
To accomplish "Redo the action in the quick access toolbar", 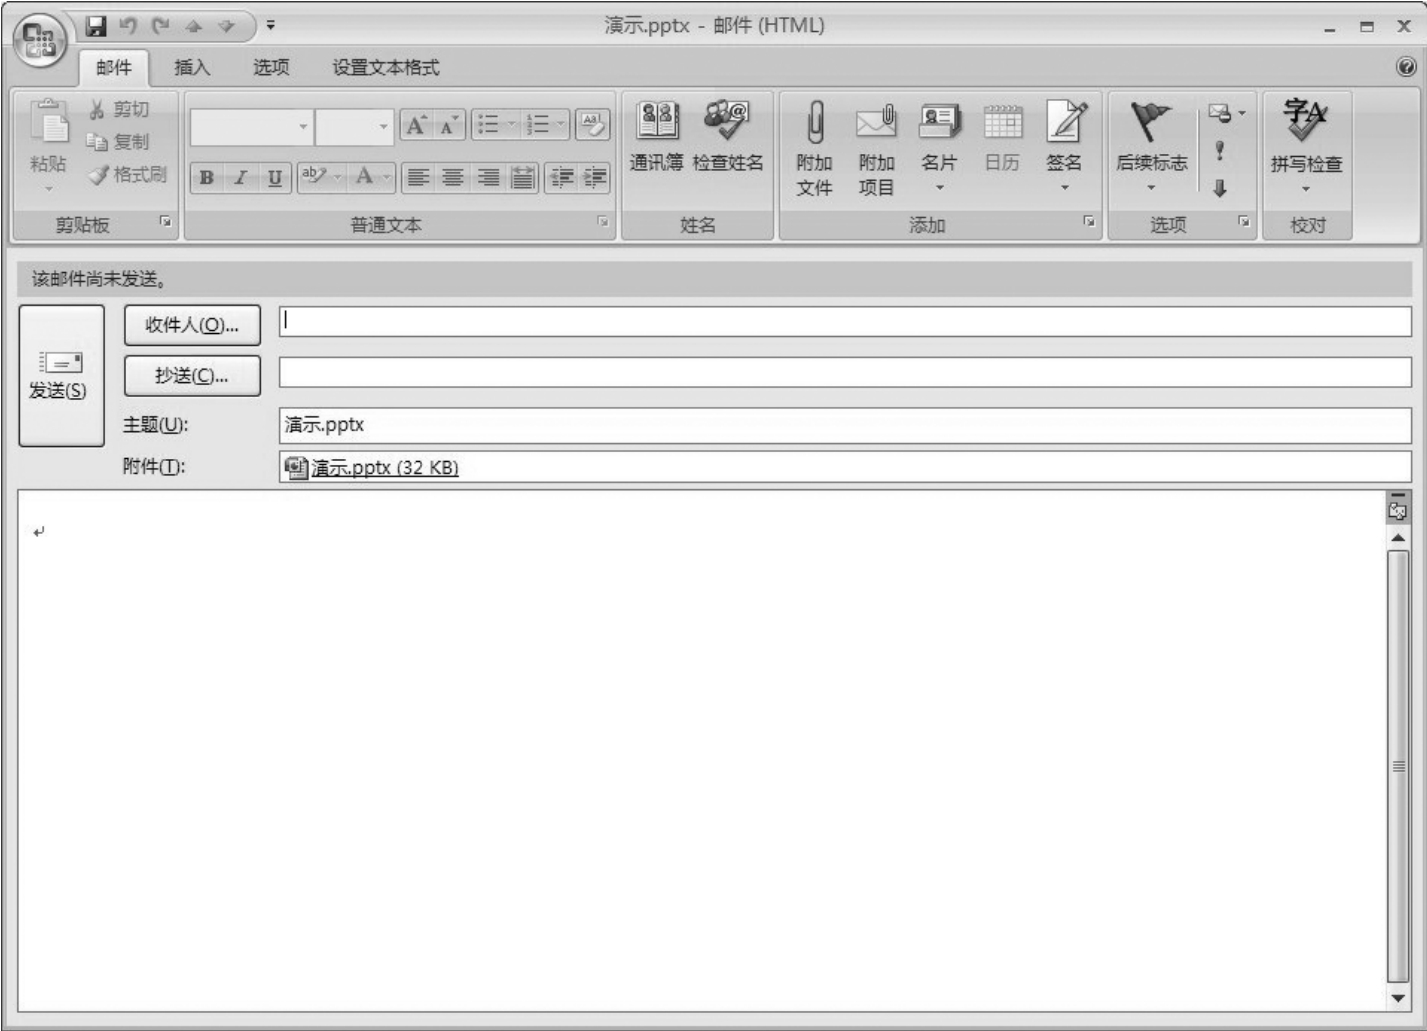I will click(160, 26).
